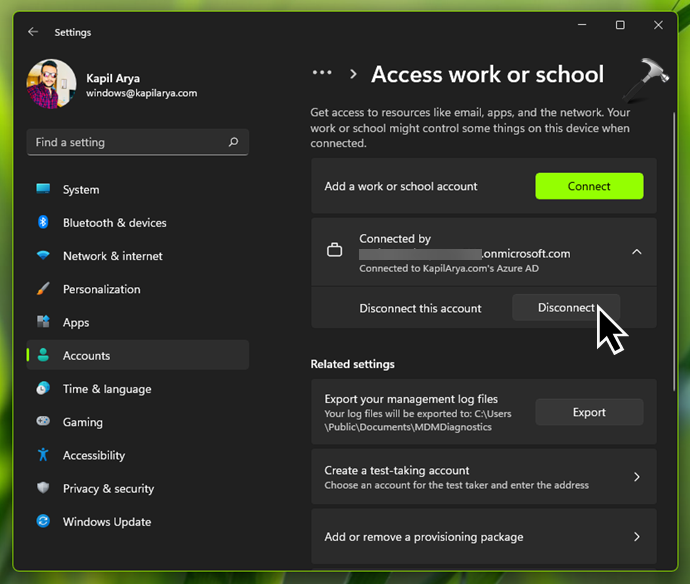Image resolution: width=690 pixels, height=584 pixels.
Task: Click the Gaming controller icon
Action: point(43,421)
